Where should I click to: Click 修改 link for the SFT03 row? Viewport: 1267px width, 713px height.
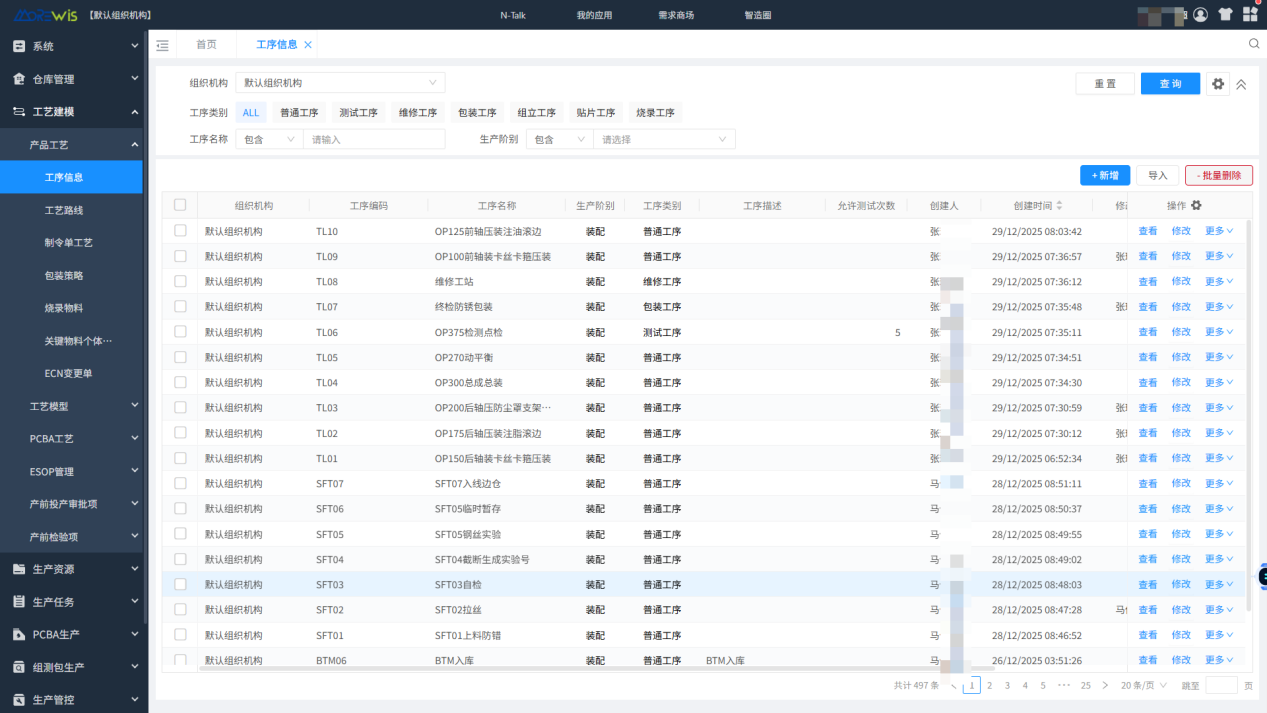(x=1181, y=584)
